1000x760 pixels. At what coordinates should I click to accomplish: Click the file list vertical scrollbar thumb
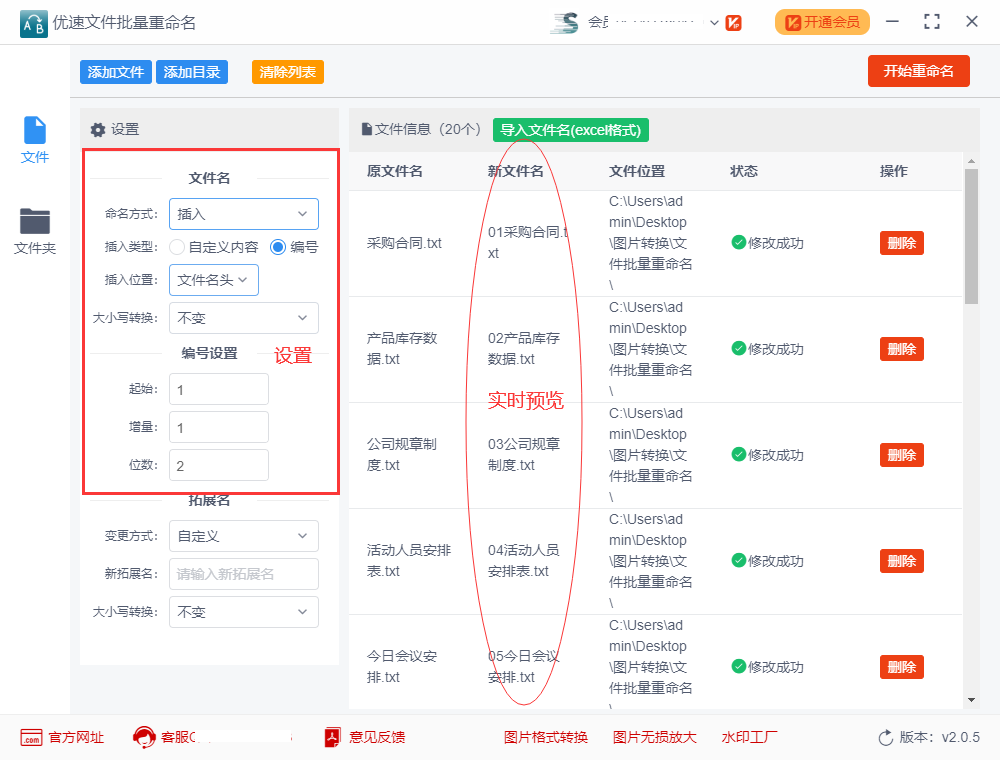click(x=971, y=237)
